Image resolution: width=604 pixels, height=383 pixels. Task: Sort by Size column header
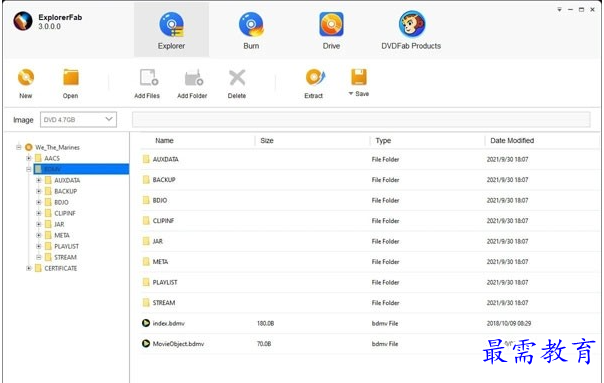pyautogui.click(x=267, y=141)
